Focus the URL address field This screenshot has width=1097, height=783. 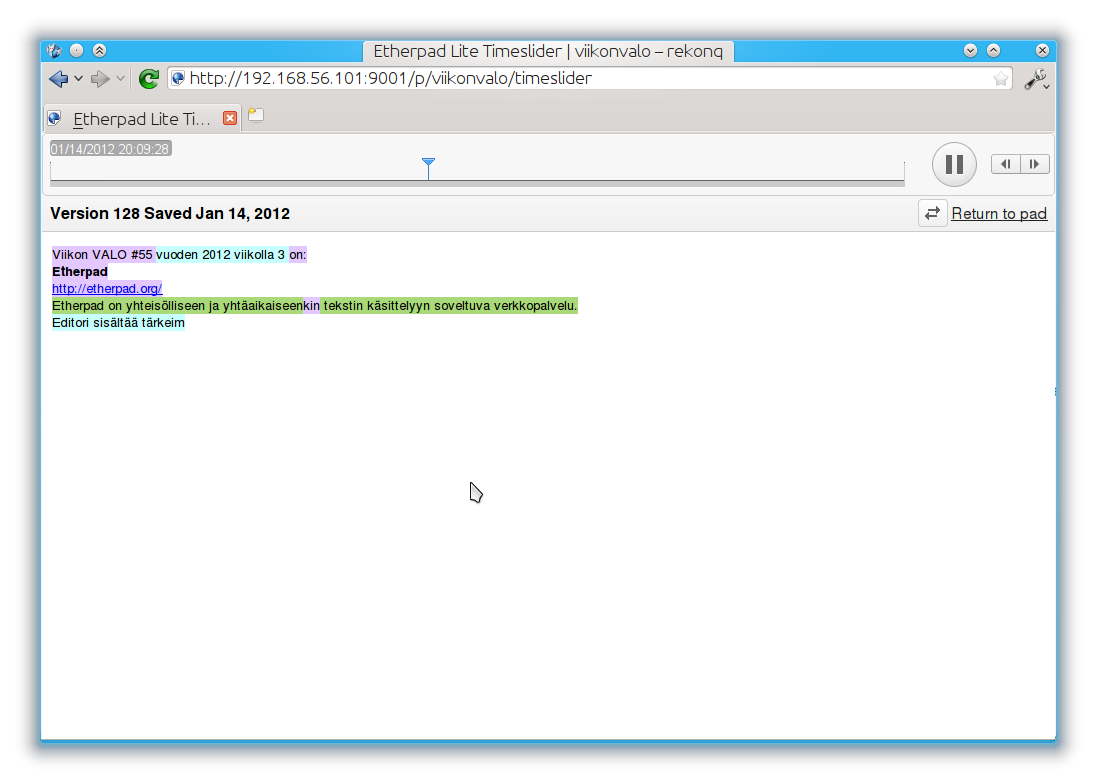pyautogui.click(x=589, y=78)
